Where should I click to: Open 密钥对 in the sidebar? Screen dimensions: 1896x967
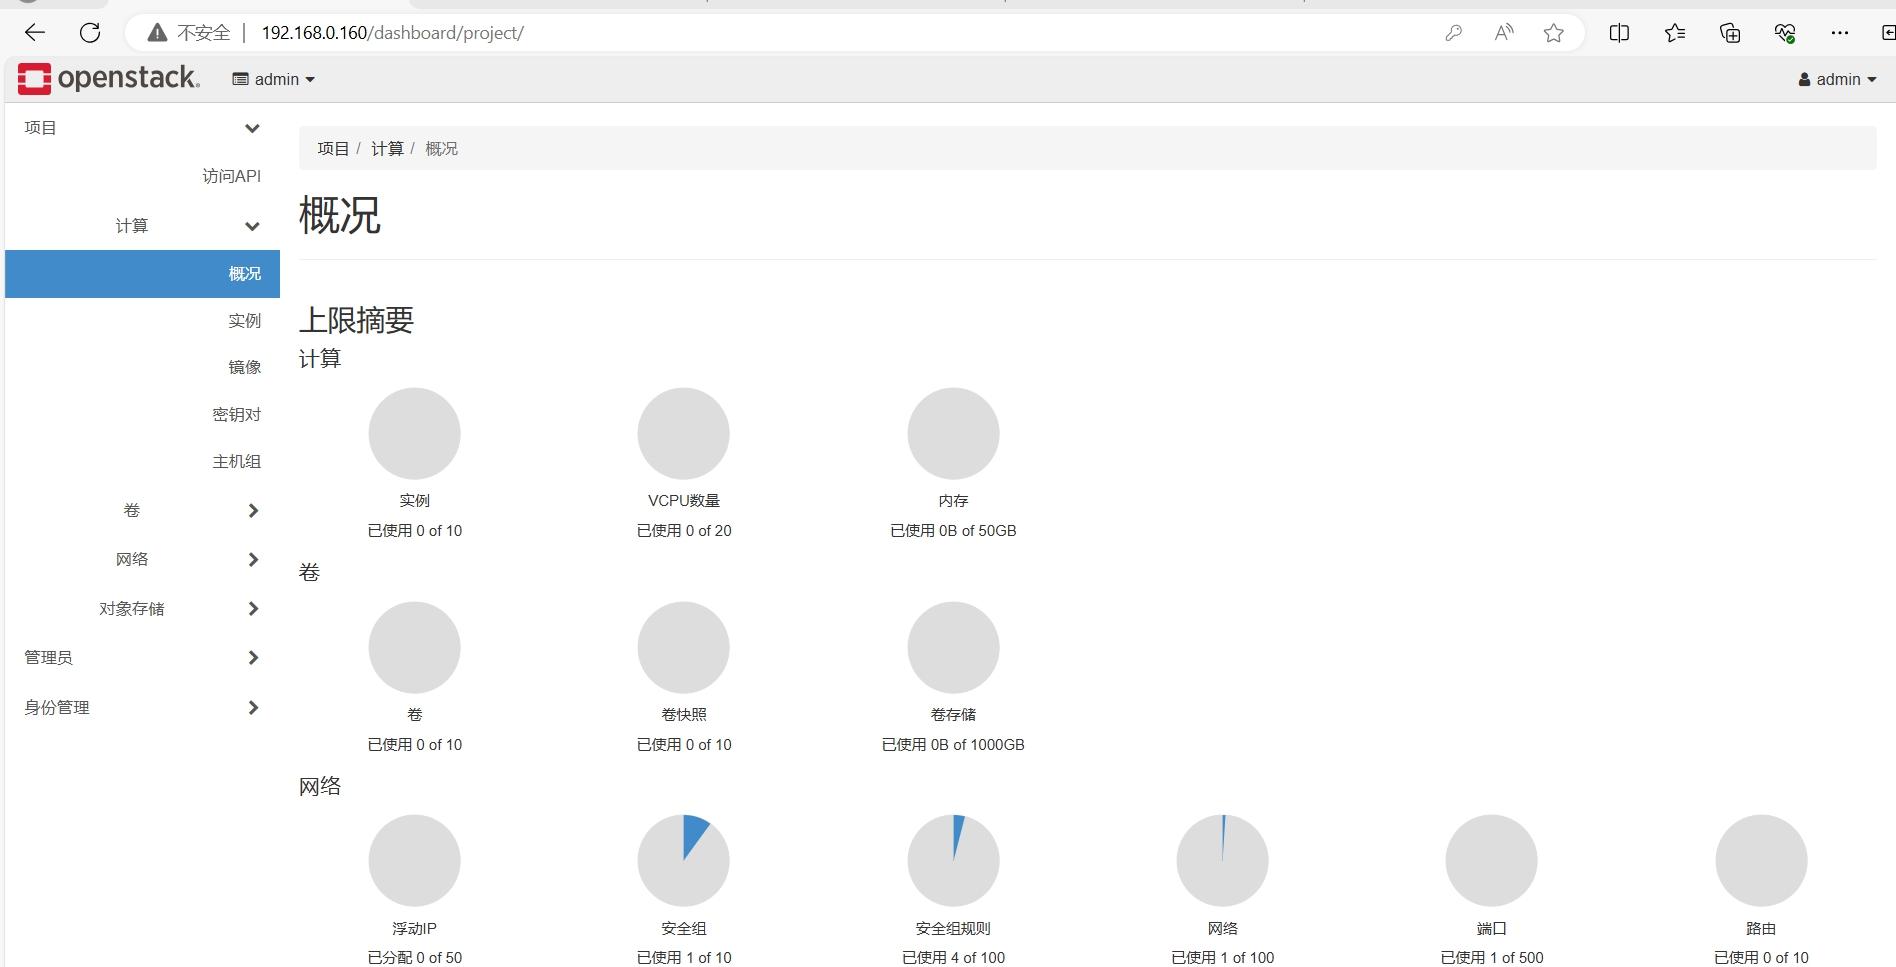pyautogui.click(x=236, y=415)
